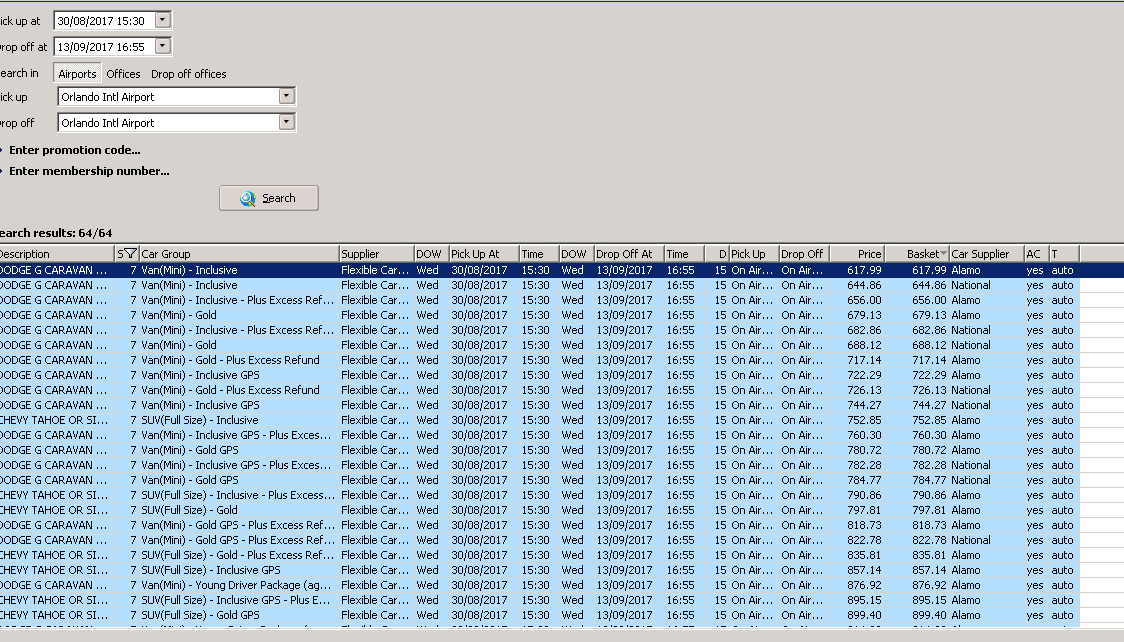
Task: Select SUV(Full Size) - Inclusive GPS row at 857.14
Action: (x=540, y=571)
